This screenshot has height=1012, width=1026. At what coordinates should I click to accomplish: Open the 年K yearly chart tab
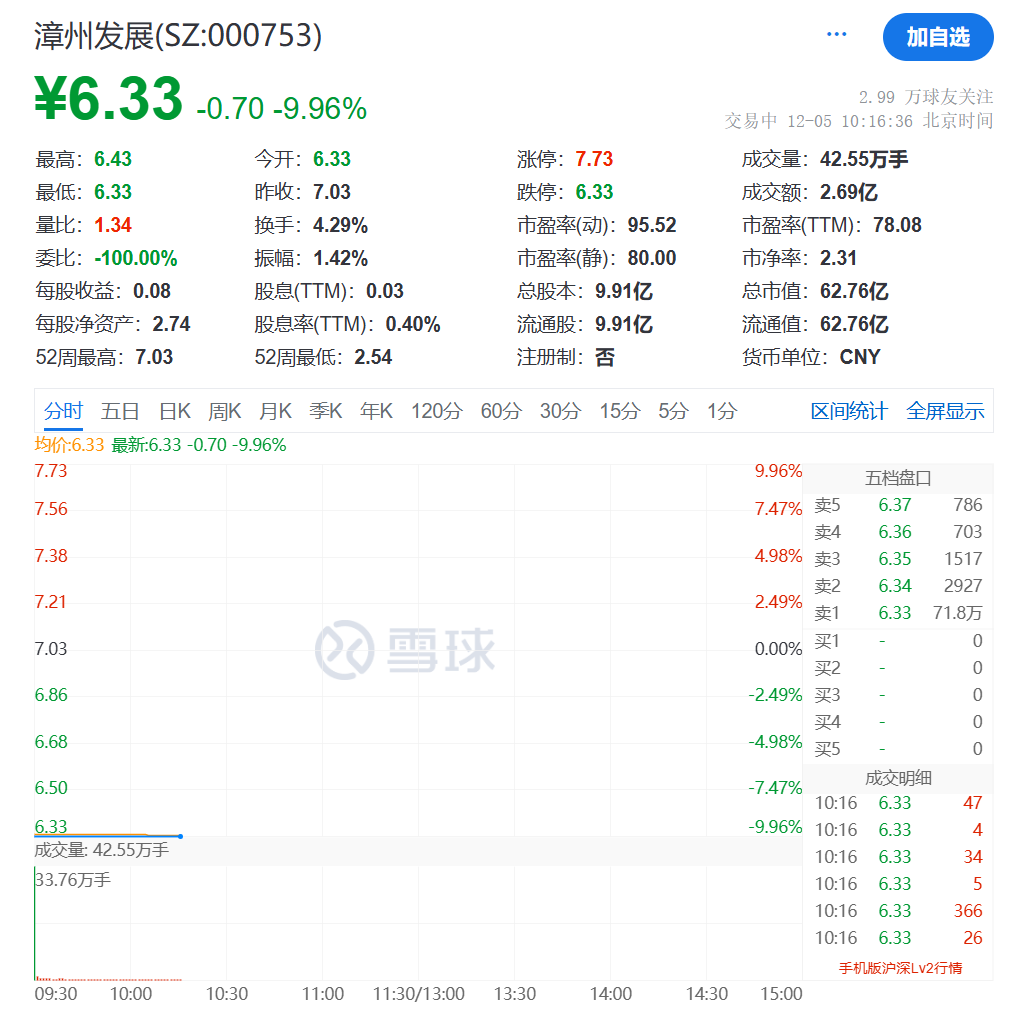[x=377, y=411]
